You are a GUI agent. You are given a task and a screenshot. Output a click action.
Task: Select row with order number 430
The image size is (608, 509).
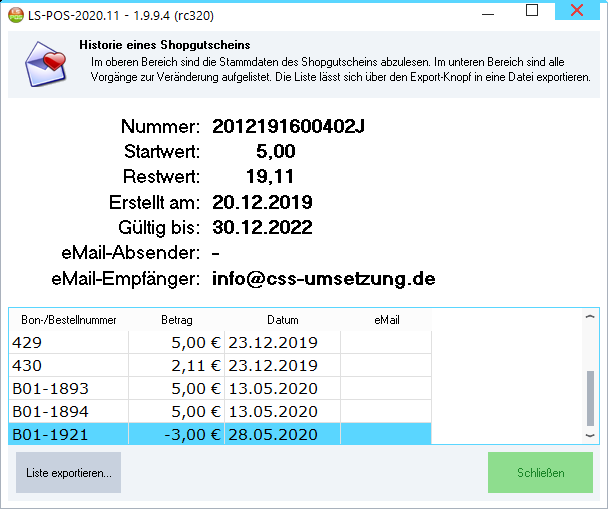[x=220, y=365]
